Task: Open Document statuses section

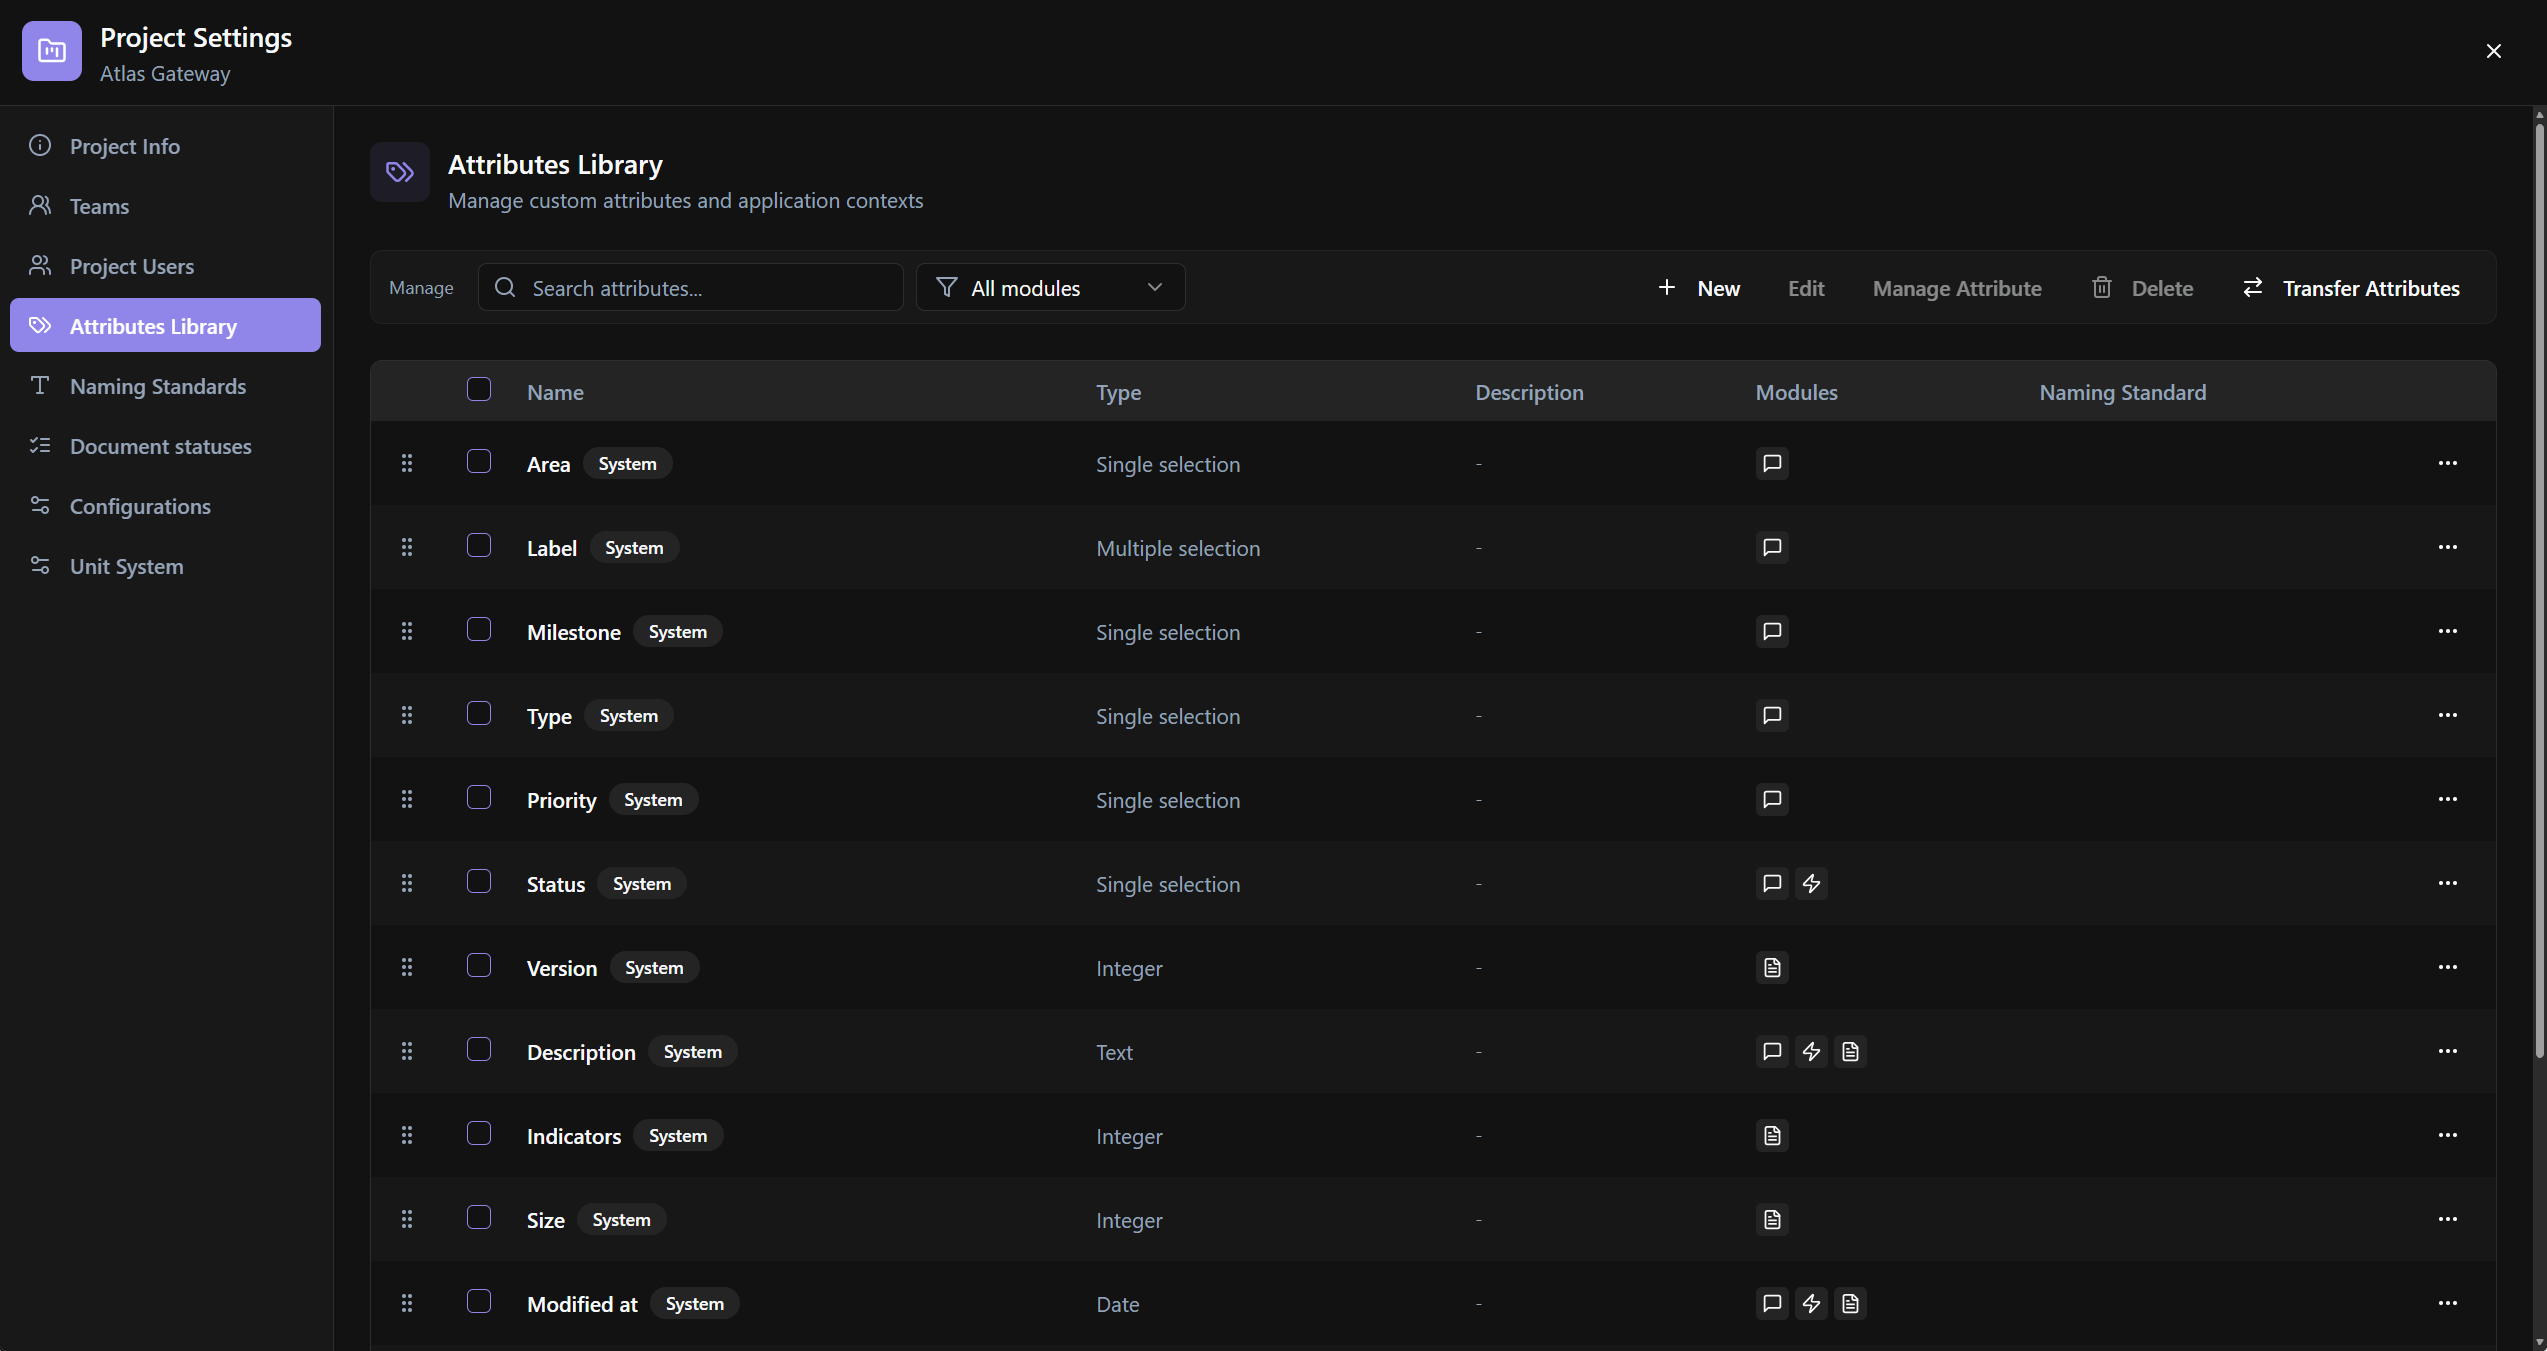Action: [165, 446]
